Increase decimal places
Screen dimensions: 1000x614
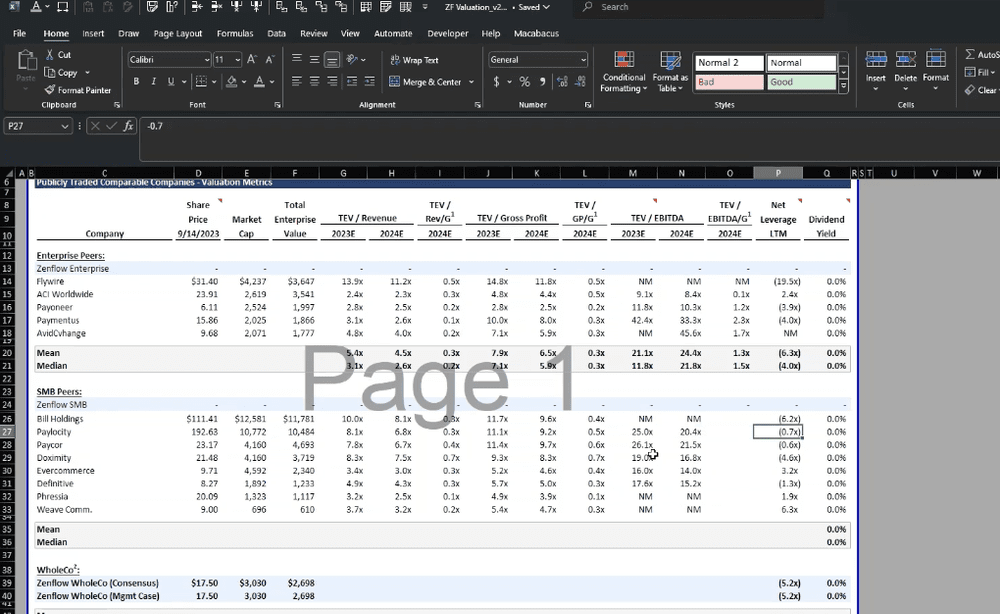(562, 82)
